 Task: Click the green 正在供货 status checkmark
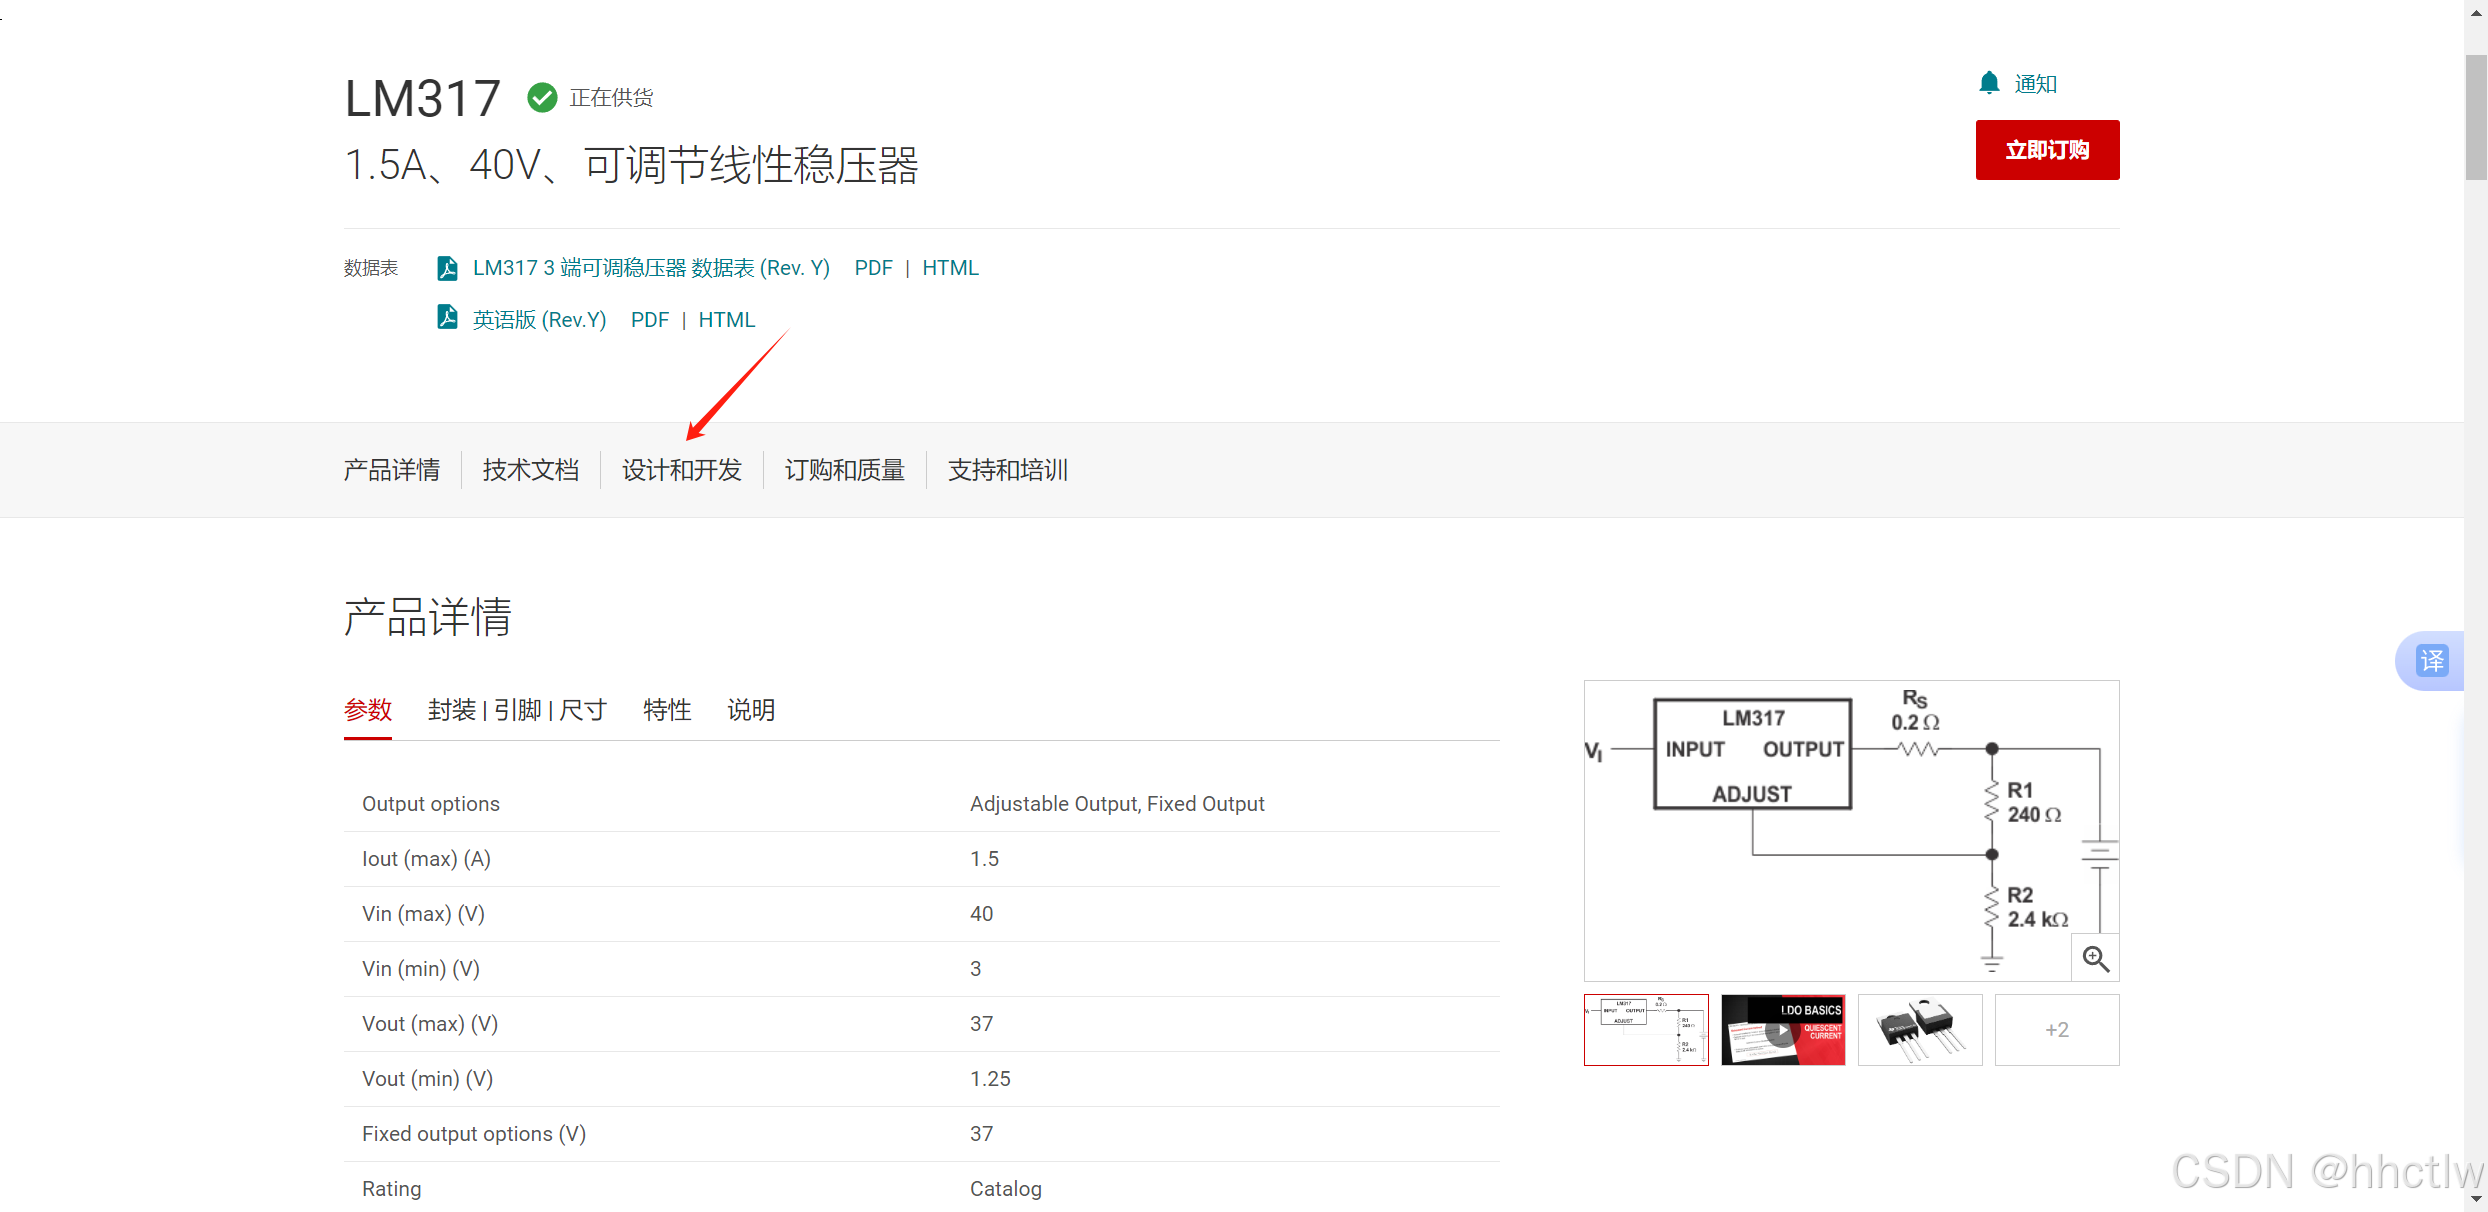(x=542, y=97)
